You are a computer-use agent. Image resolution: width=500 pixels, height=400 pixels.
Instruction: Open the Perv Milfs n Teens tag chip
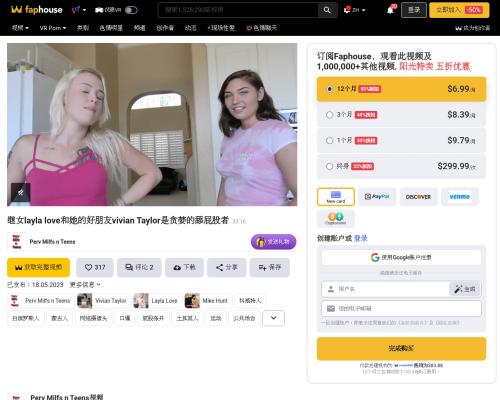pyautogui.click(x=41, y=301)
